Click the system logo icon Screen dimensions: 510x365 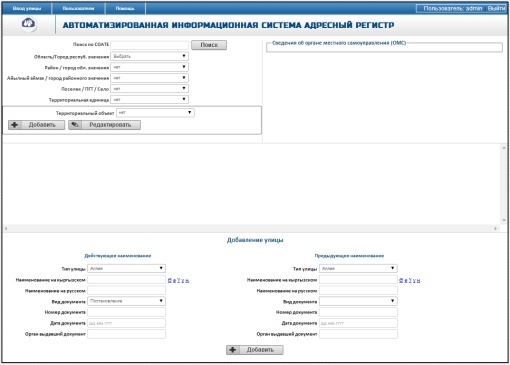29,24
